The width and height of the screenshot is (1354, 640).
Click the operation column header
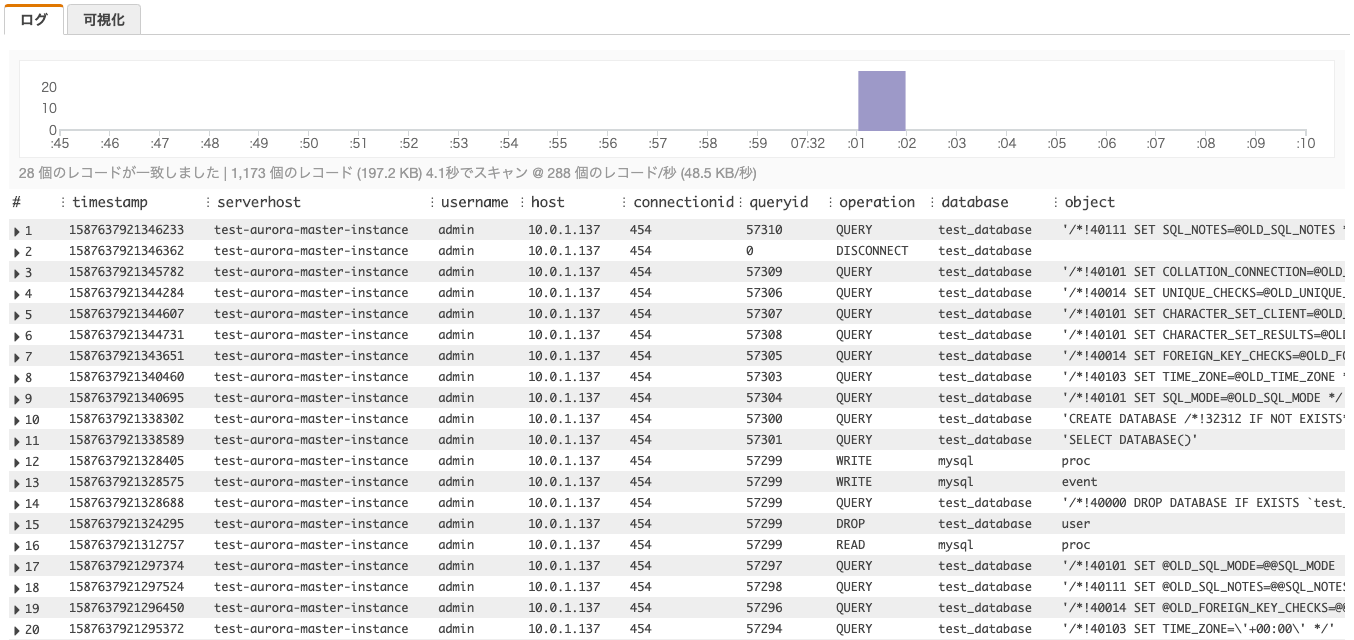pos(877,202)
